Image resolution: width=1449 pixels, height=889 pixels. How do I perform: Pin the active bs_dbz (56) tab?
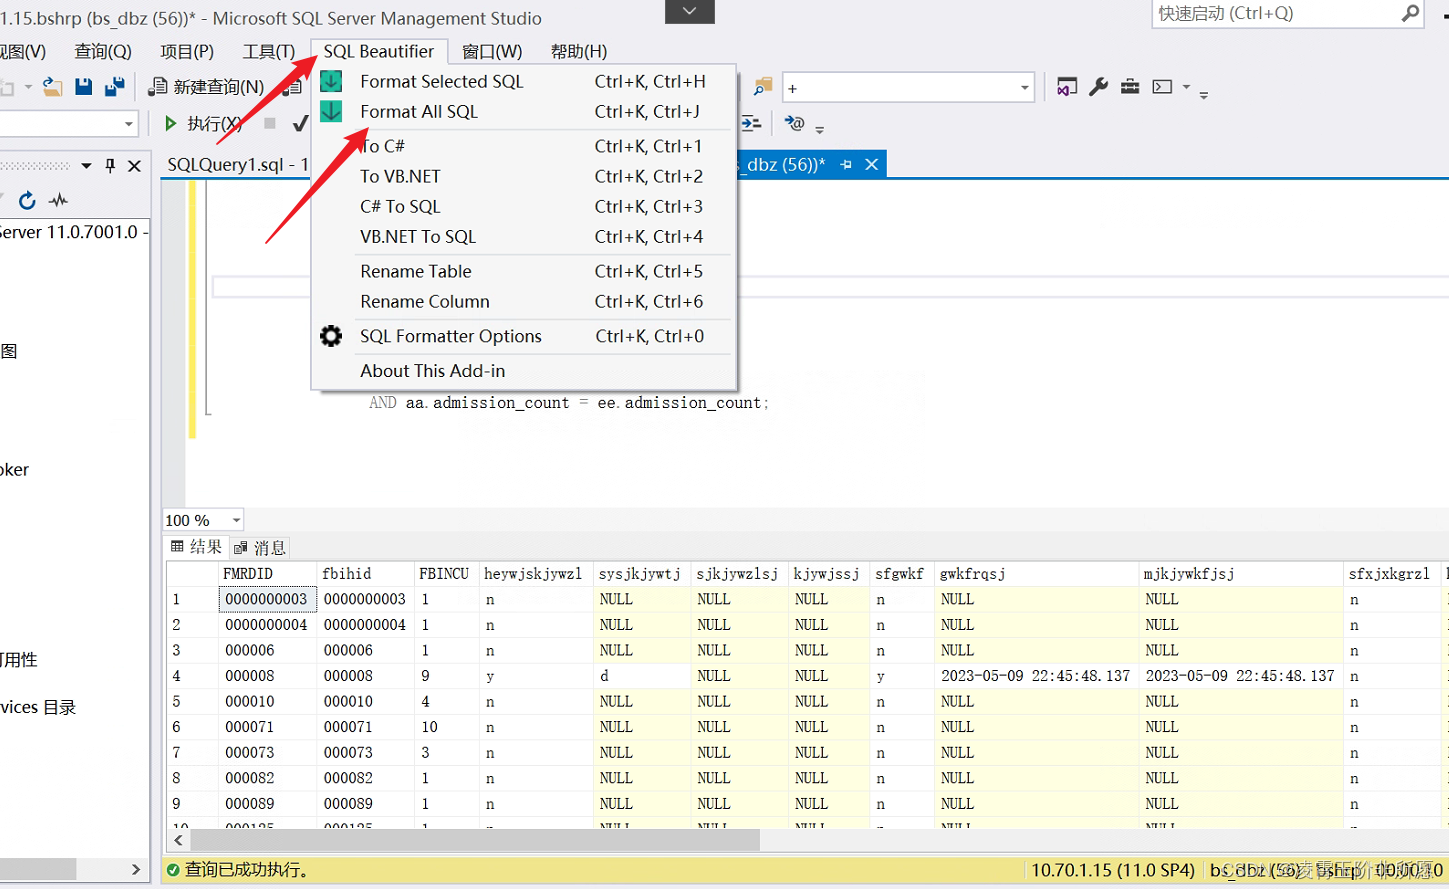pos(846,164)
